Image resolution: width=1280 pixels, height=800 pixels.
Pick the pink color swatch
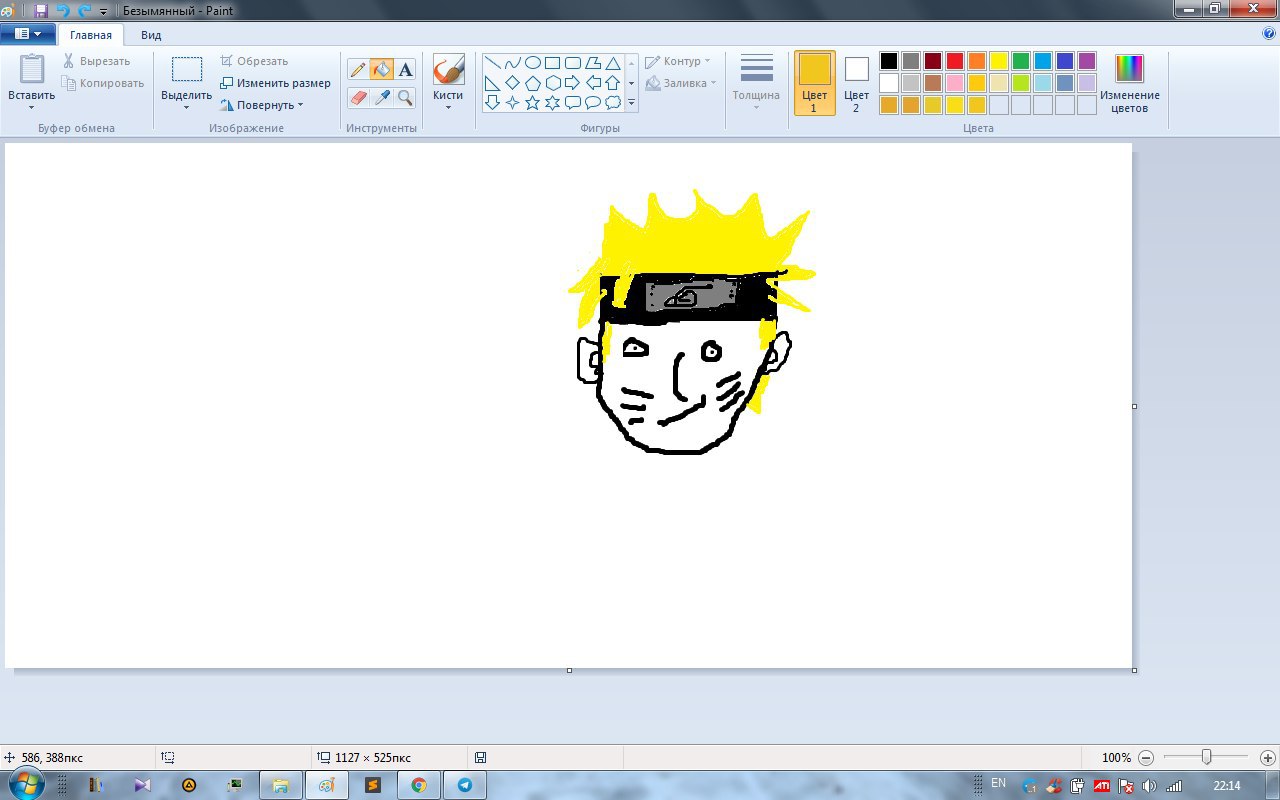coord(955,83)
